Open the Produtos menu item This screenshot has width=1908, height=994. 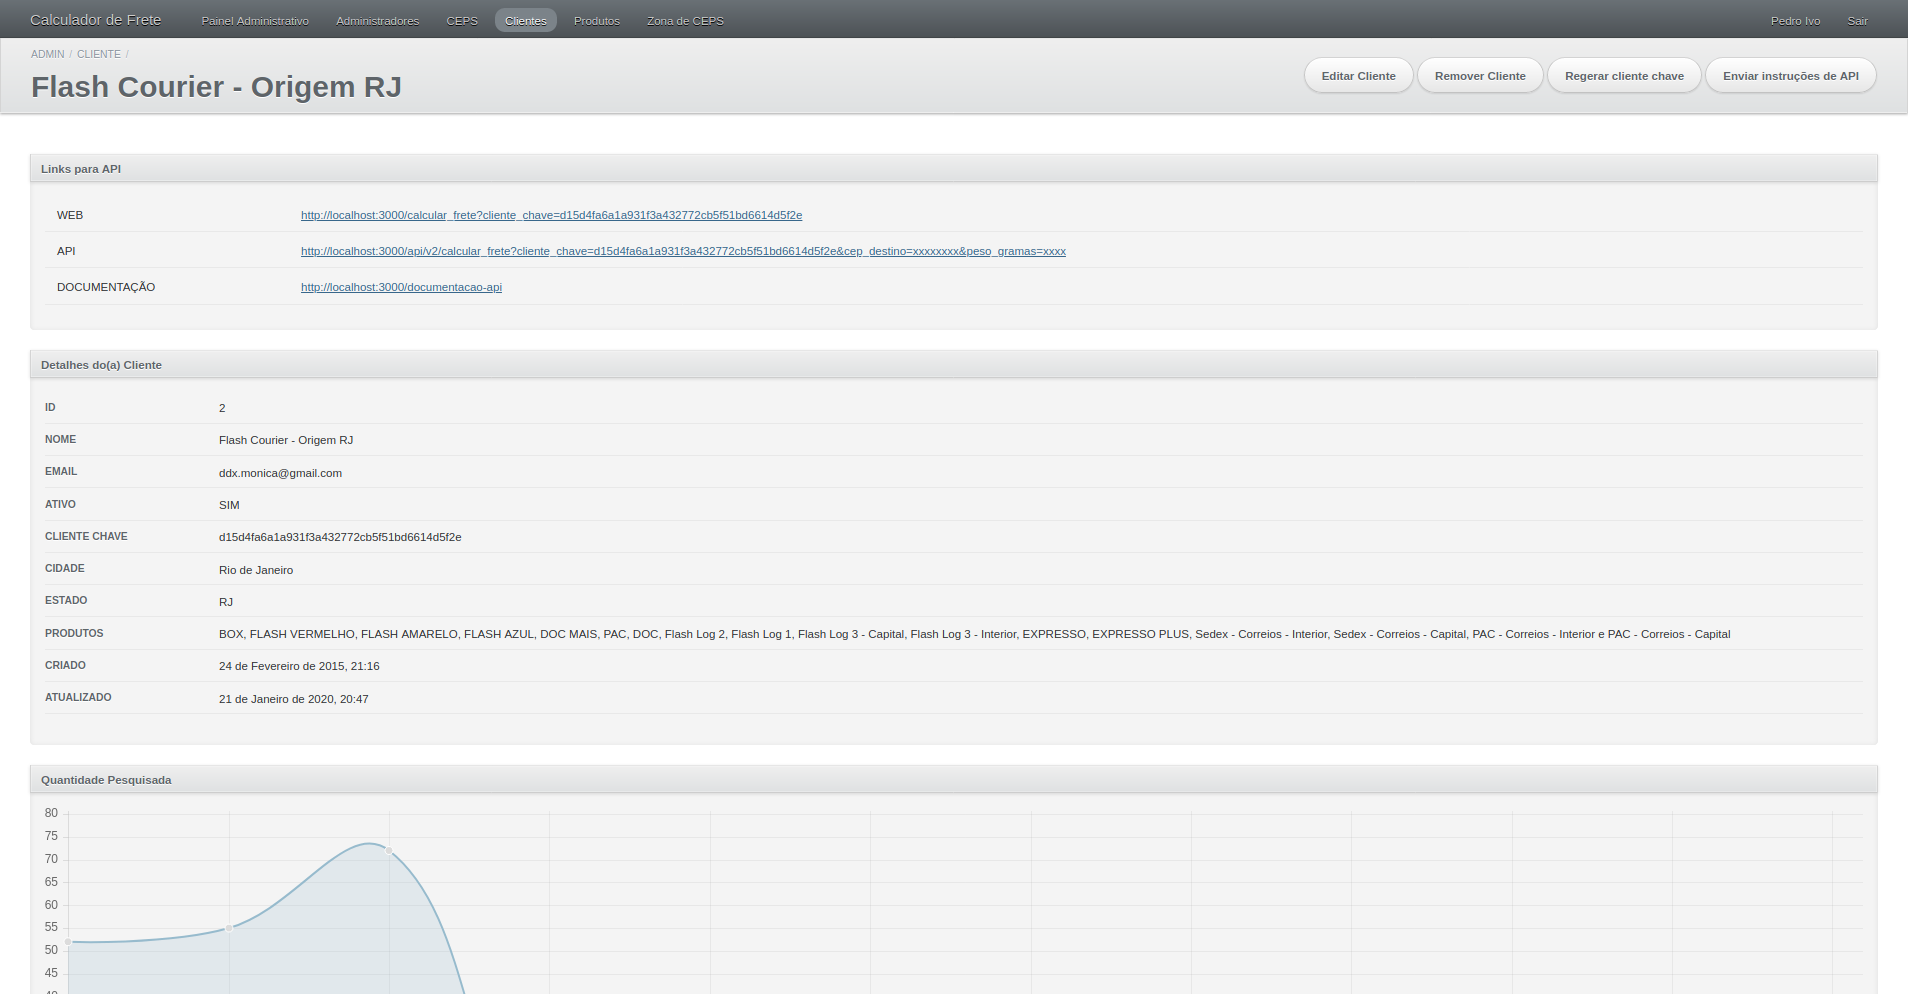pos(596,21)
